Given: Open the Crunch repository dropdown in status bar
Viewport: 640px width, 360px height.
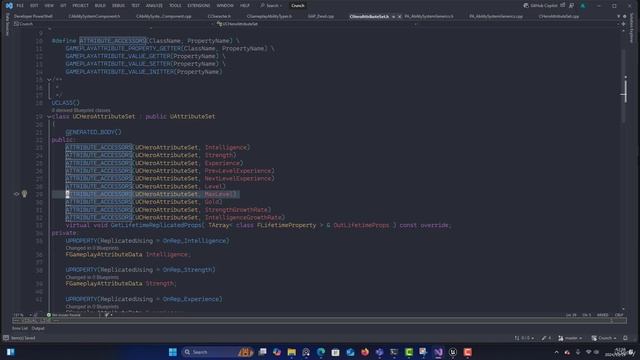Looking at the screenshot, I should coord(604,338).
